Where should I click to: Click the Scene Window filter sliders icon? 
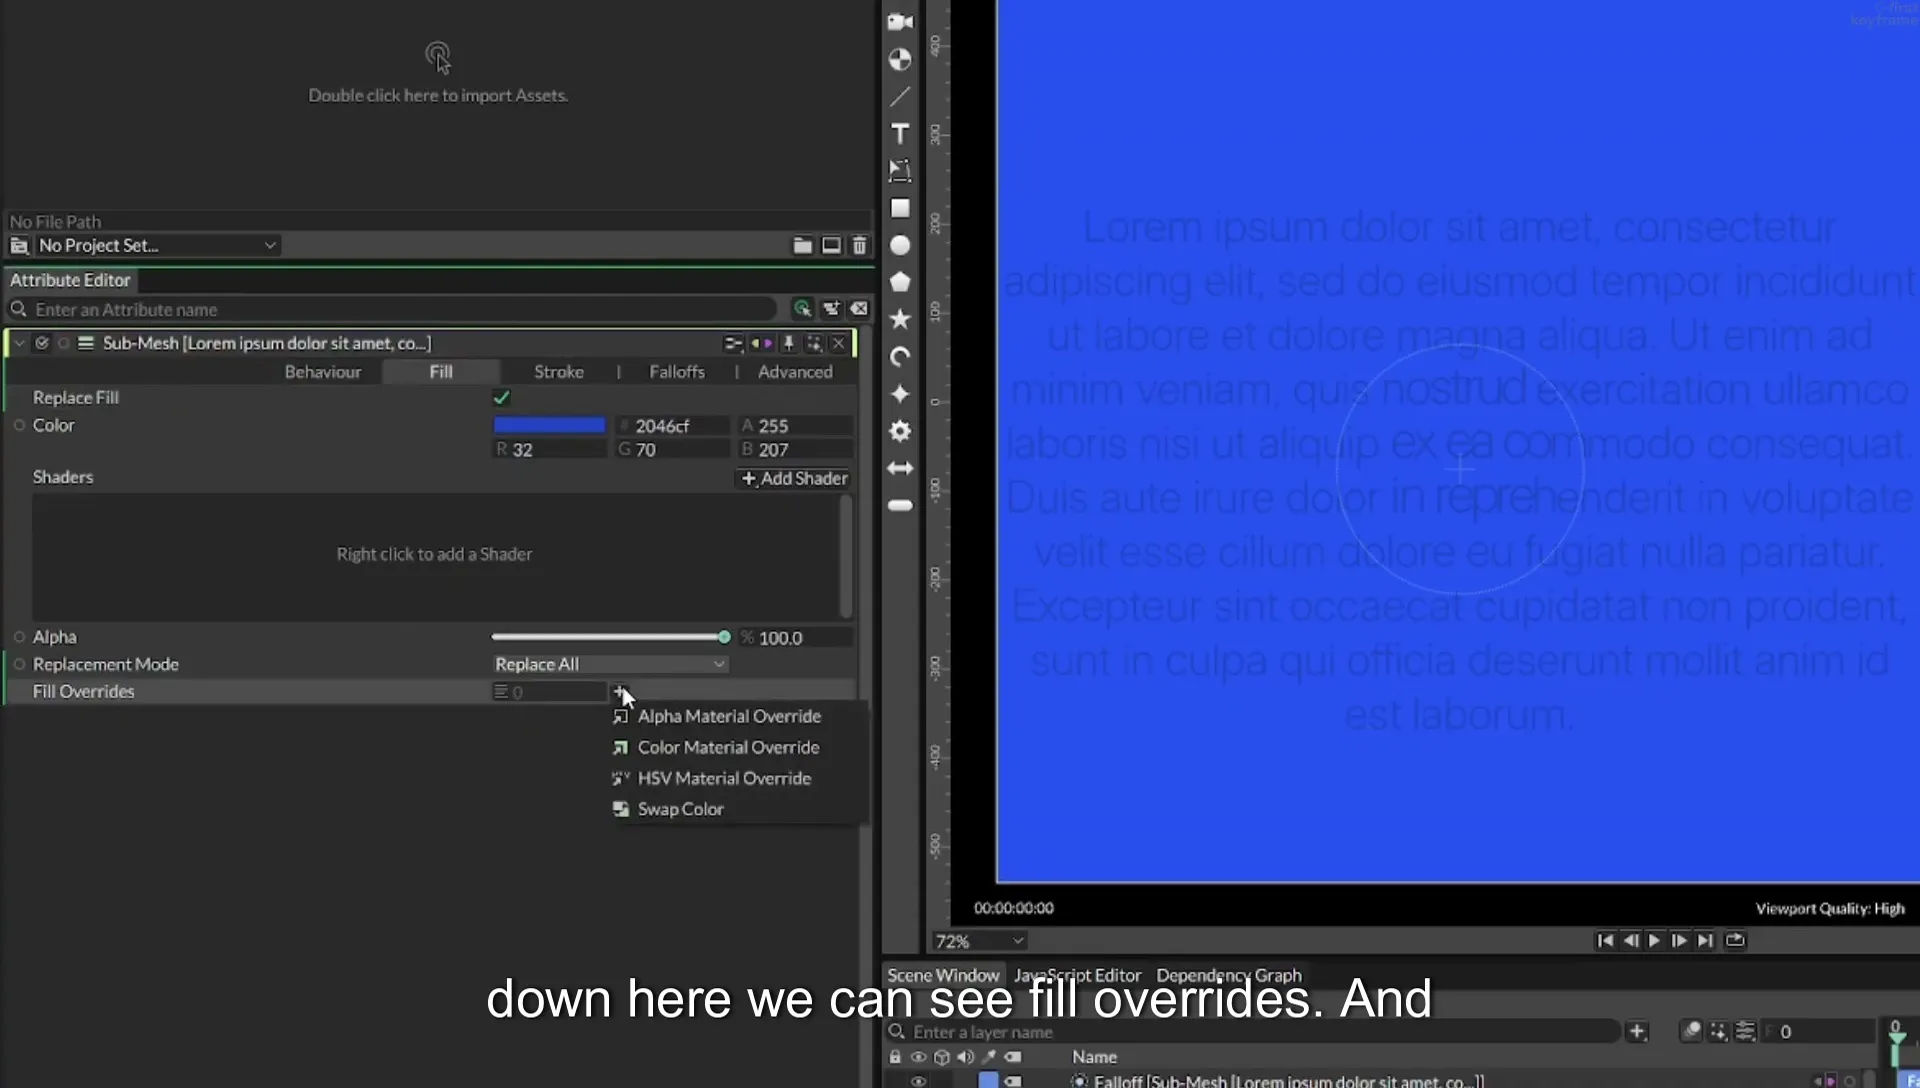coord(1745,1031)
